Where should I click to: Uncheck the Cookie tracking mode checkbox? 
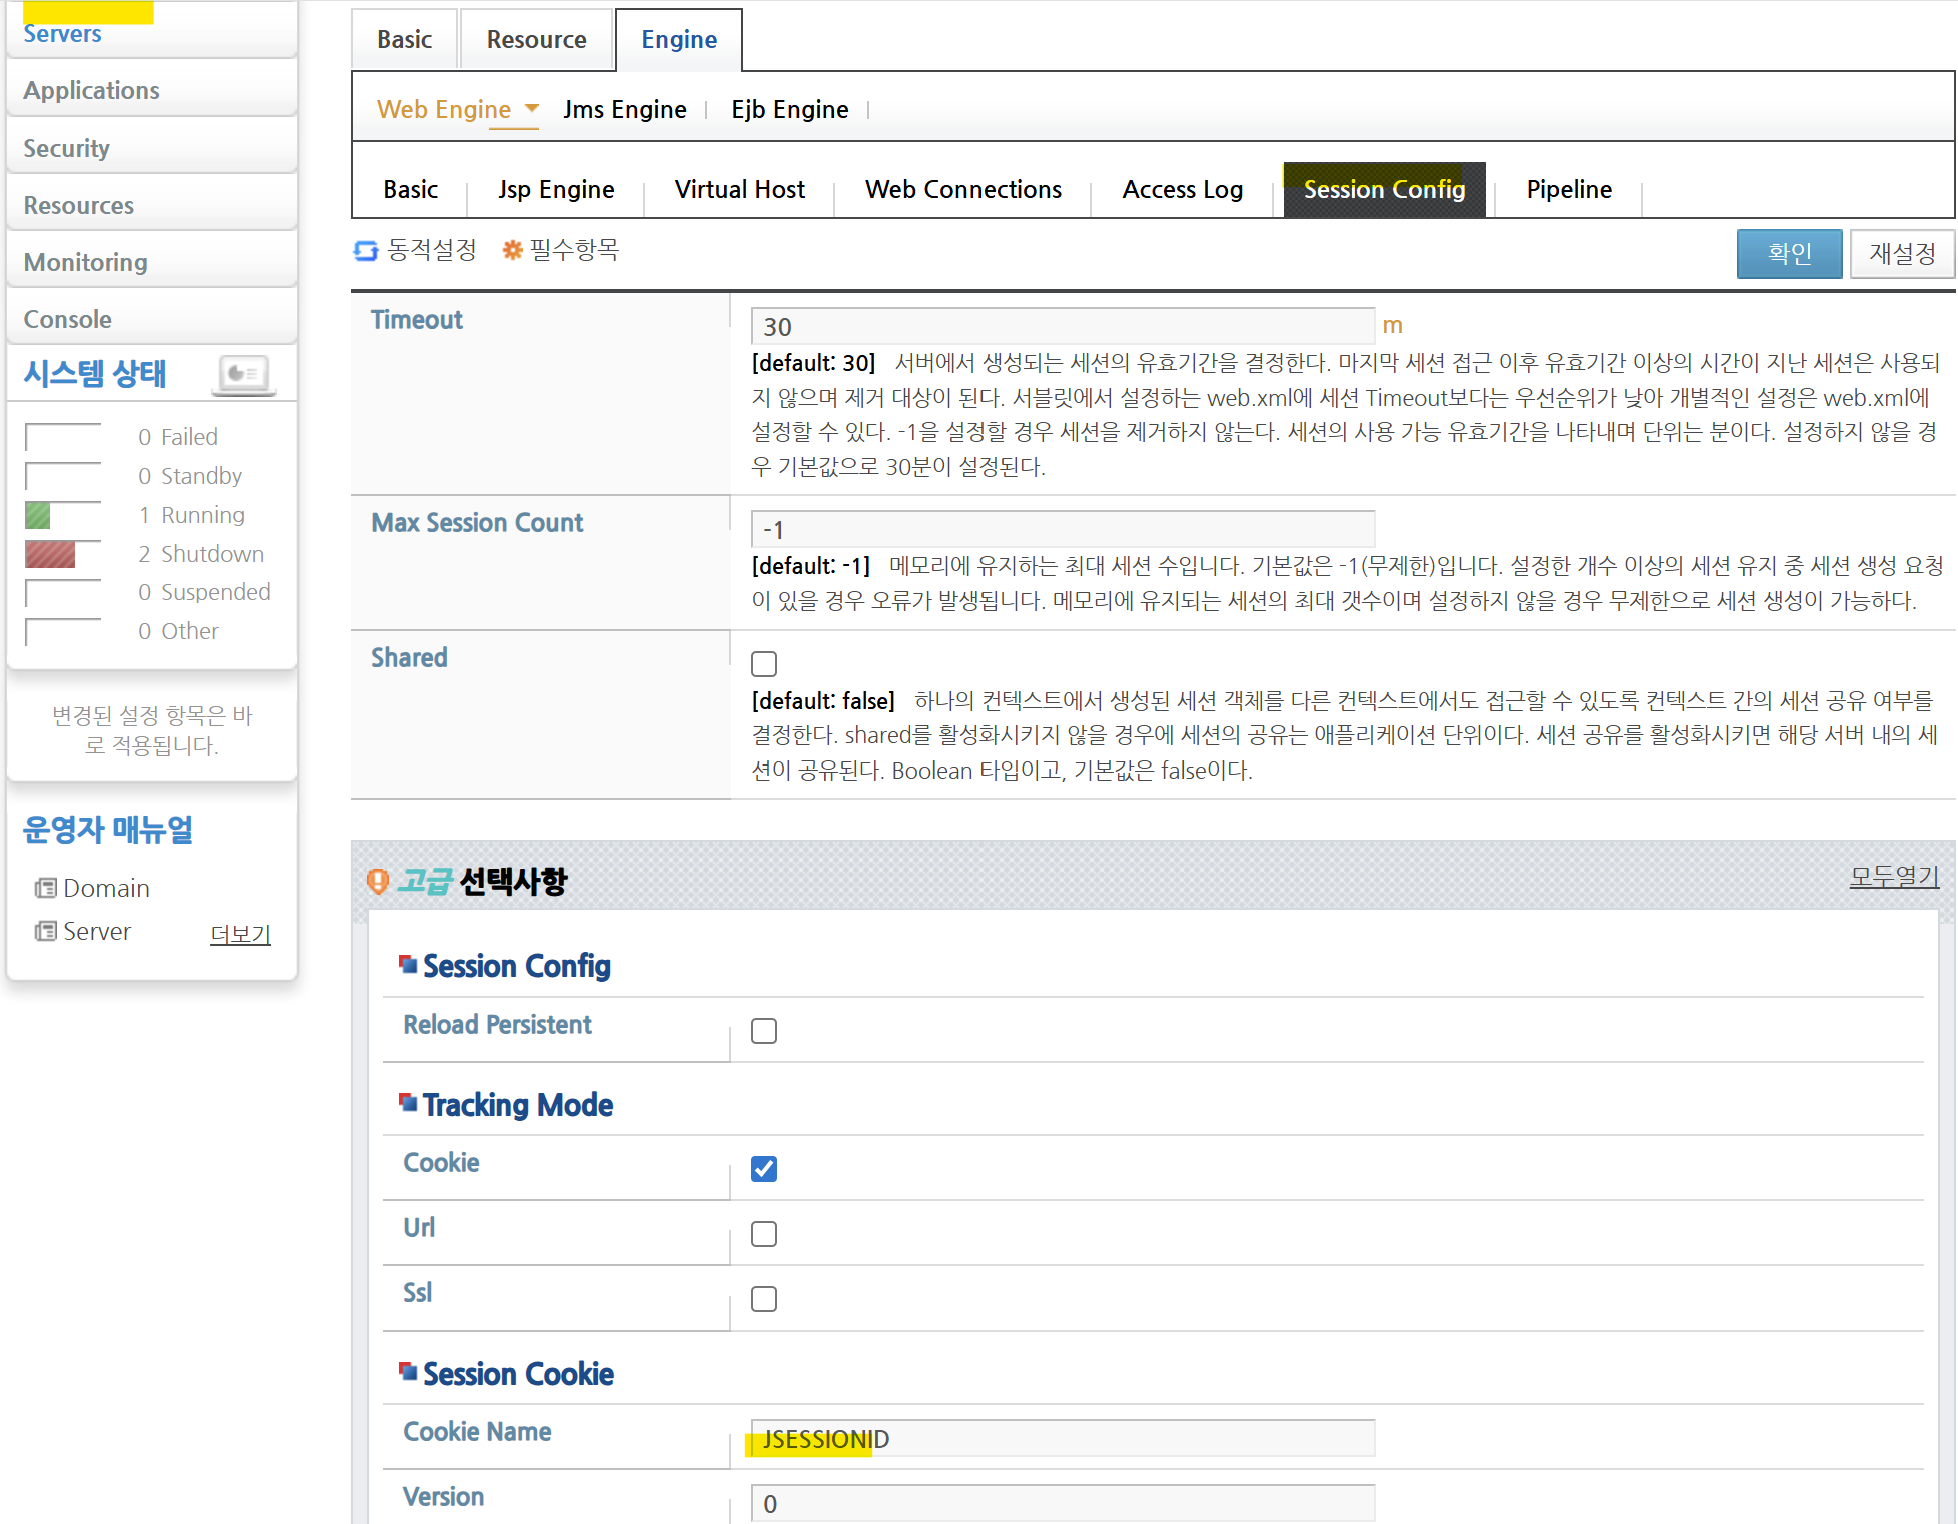tap(764, 1169)
